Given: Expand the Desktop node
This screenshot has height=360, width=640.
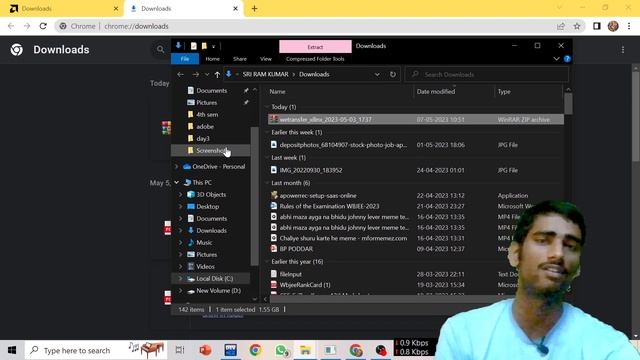Looking at the screenshot, I should pos(180,207).
